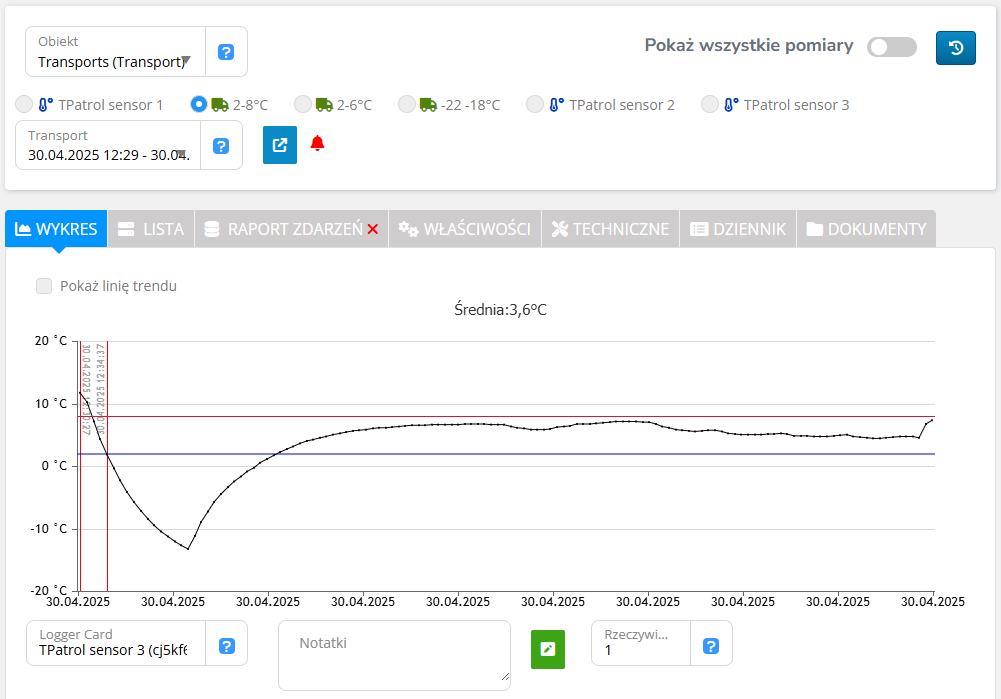Viewport: 1001px width, 699px height.
Task: Go to the DOKUMENTY tab
Action: click(x=866, y=229)
